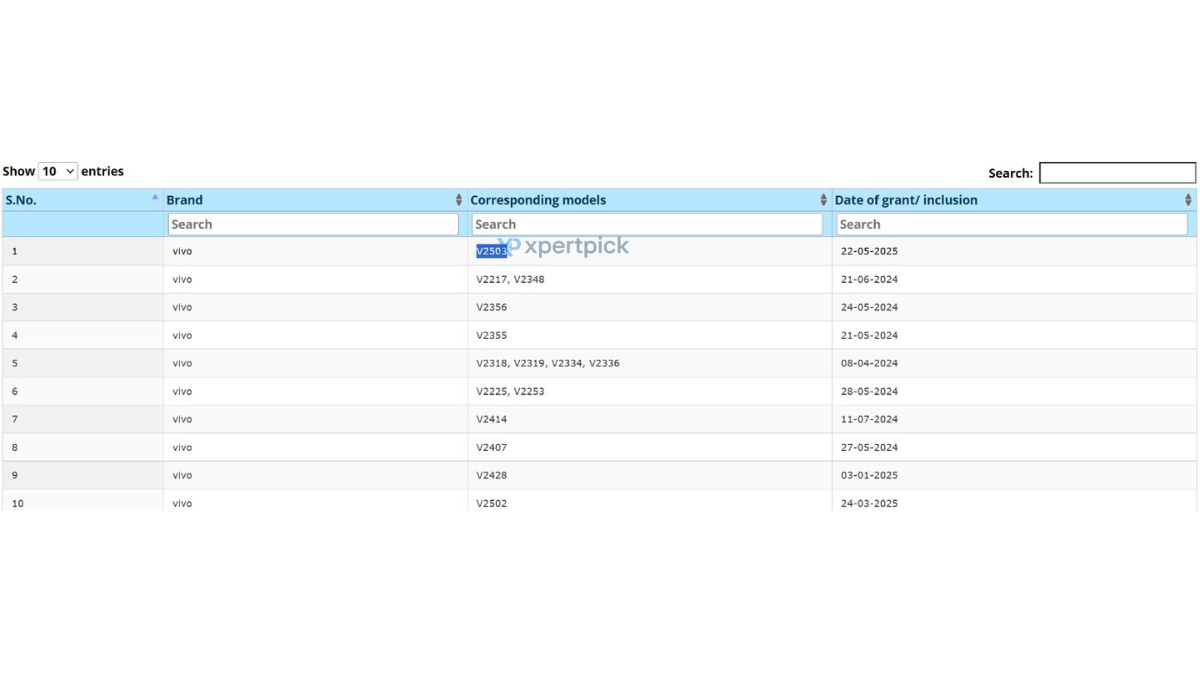Click Date of grant/inclusion sort arrows
The height and width of the screenshot is (680, 1200).
tap(1188, 200)
